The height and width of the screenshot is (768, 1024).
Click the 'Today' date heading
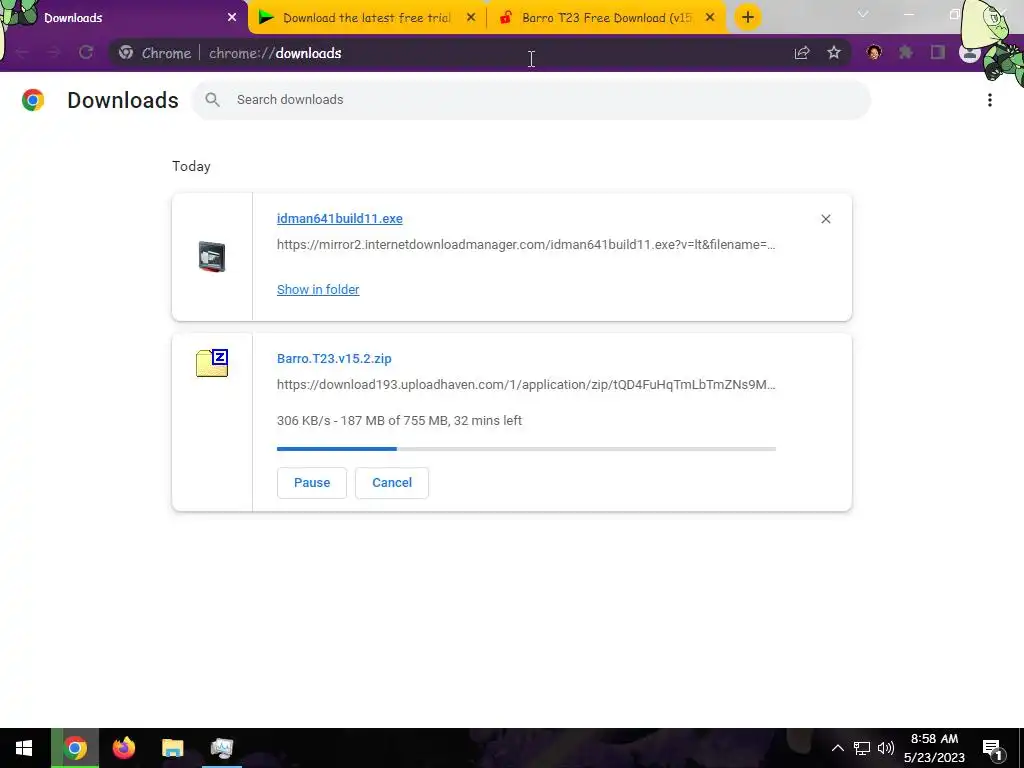pos(191,167)
